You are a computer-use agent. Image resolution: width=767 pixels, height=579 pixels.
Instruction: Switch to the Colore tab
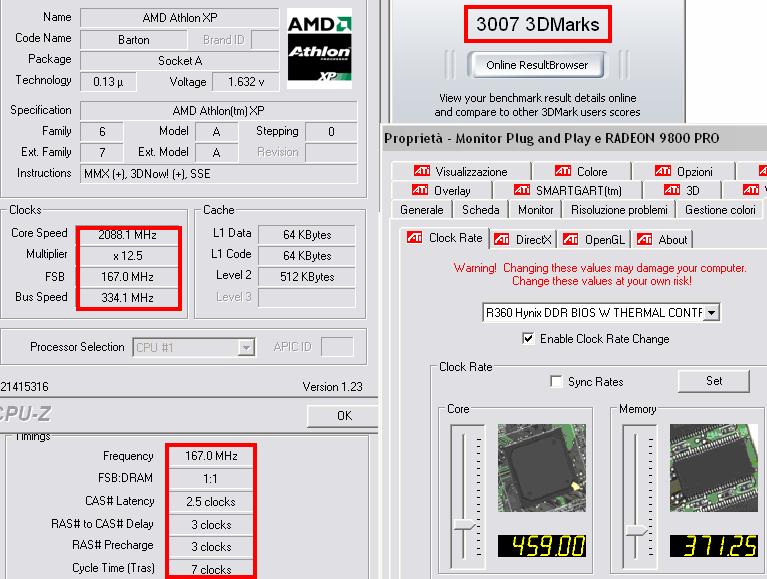tap(582, 172)
